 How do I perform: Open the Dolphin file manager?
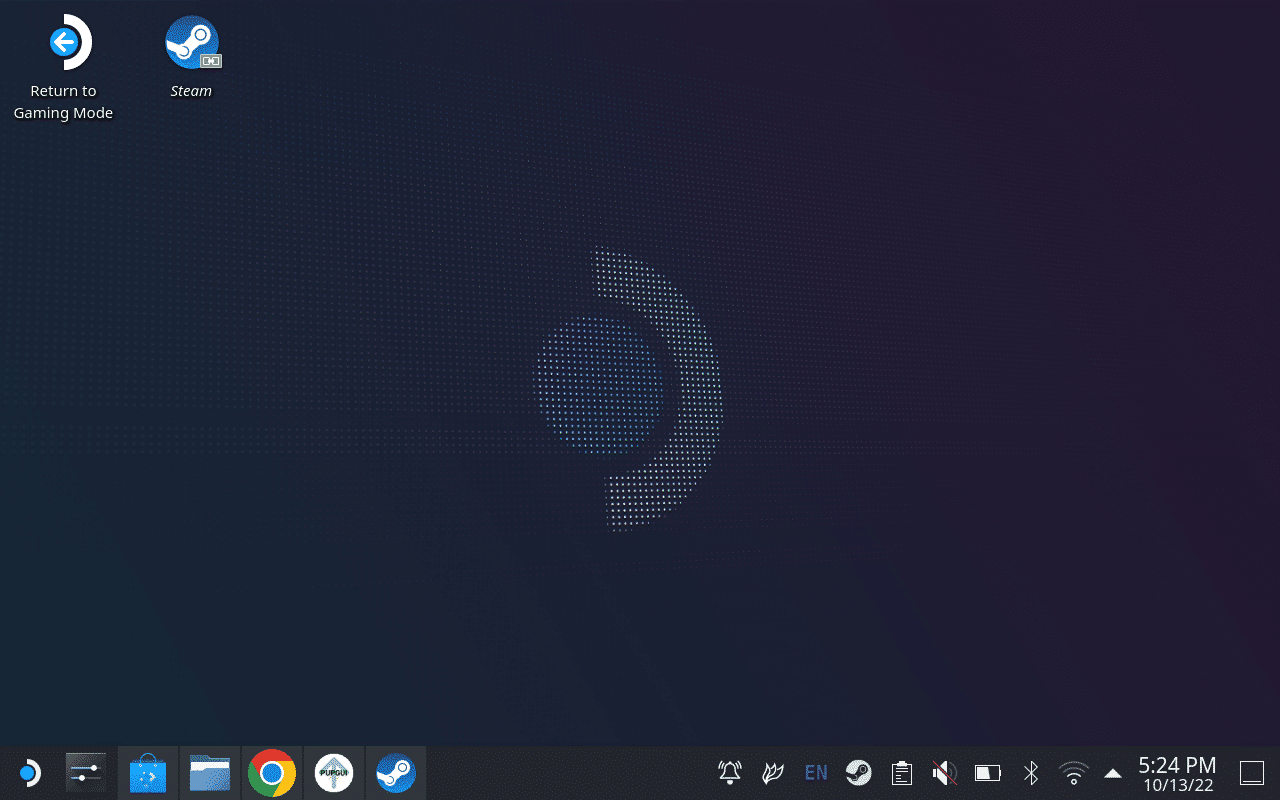pos(210,773)
